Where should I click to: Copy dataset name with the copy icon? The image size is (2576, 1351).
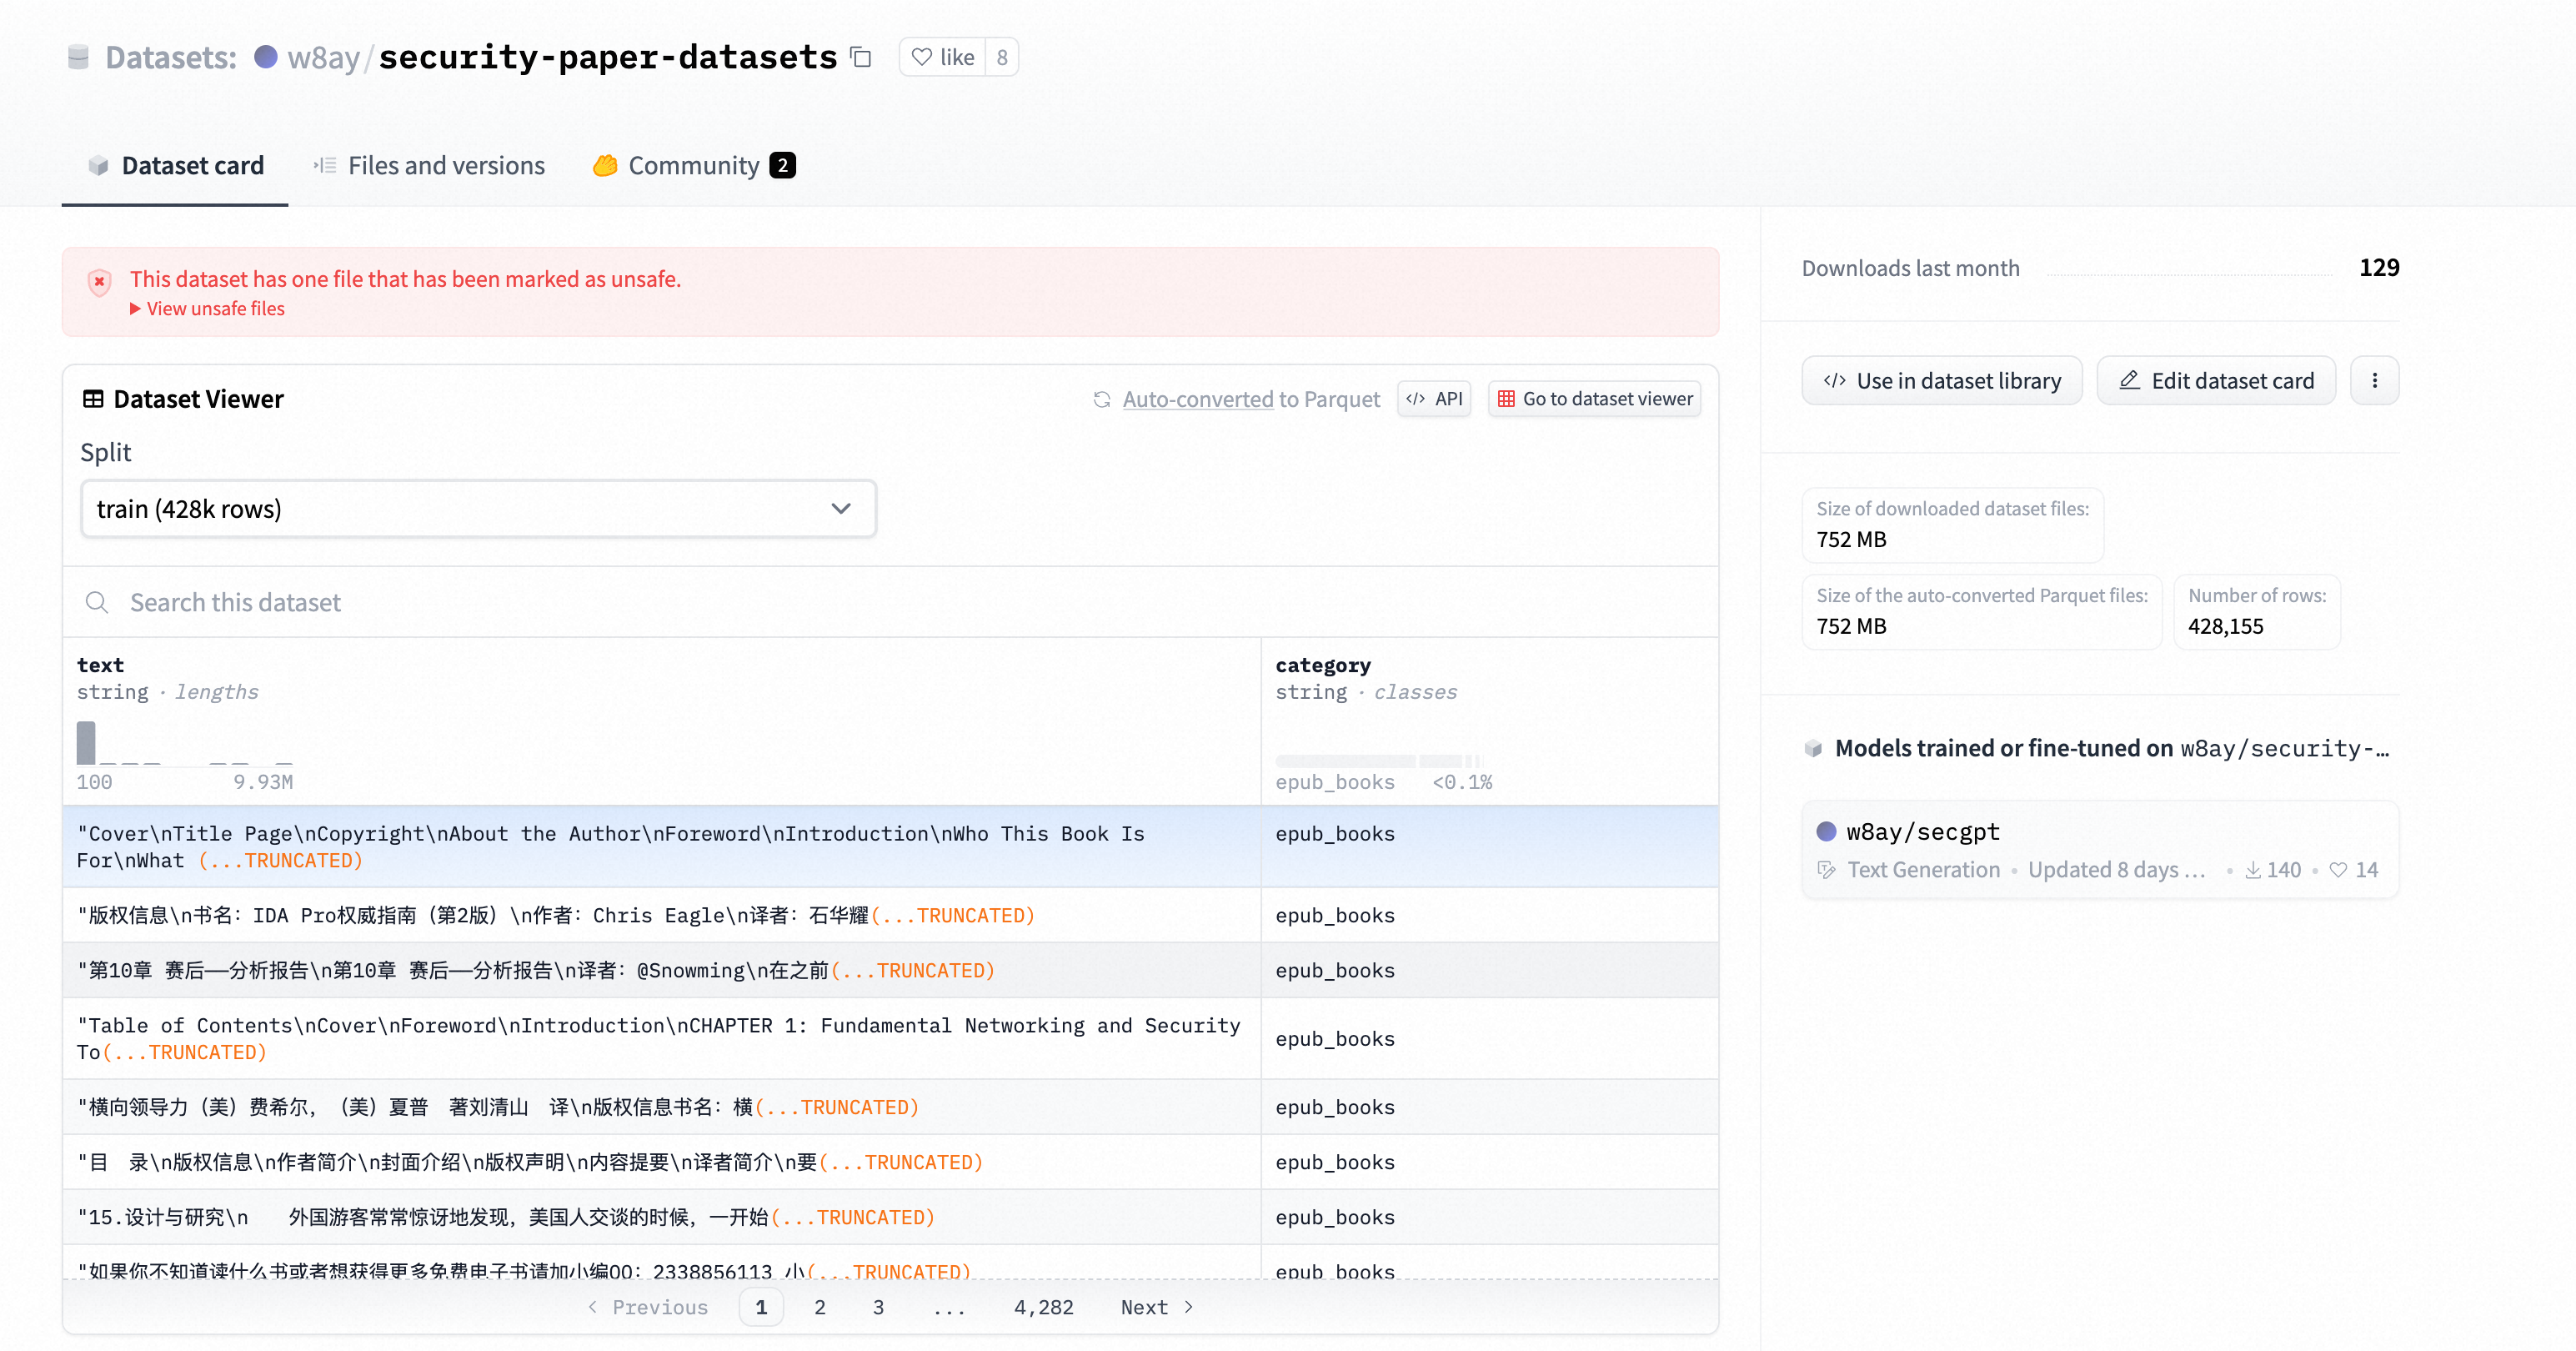860,57
